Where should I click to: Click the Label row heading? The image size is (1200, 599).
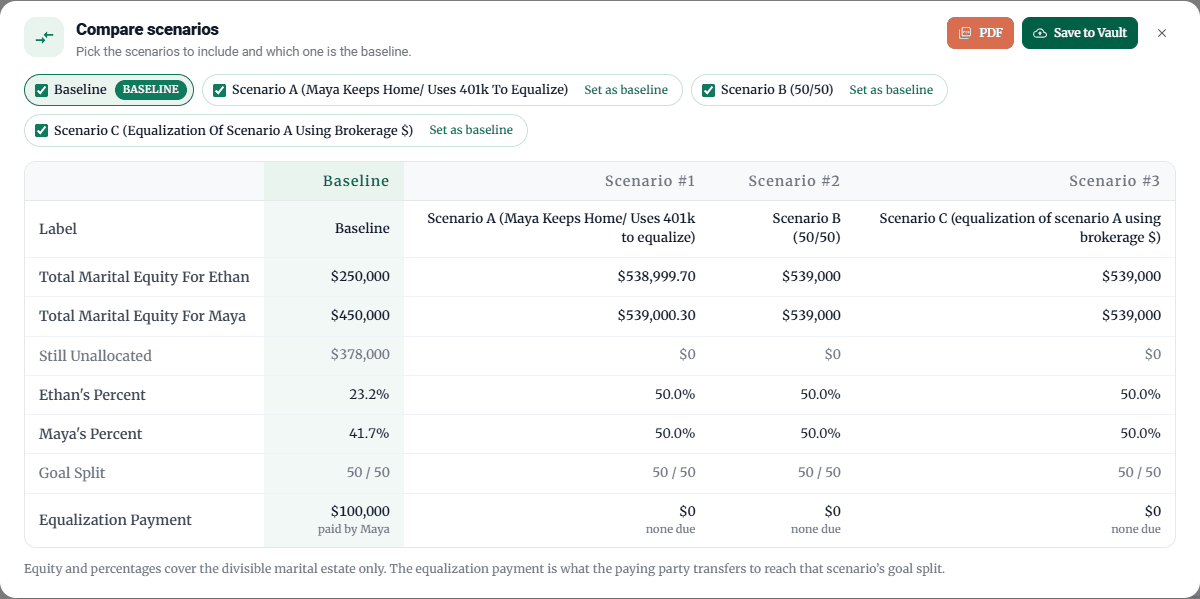58,229
